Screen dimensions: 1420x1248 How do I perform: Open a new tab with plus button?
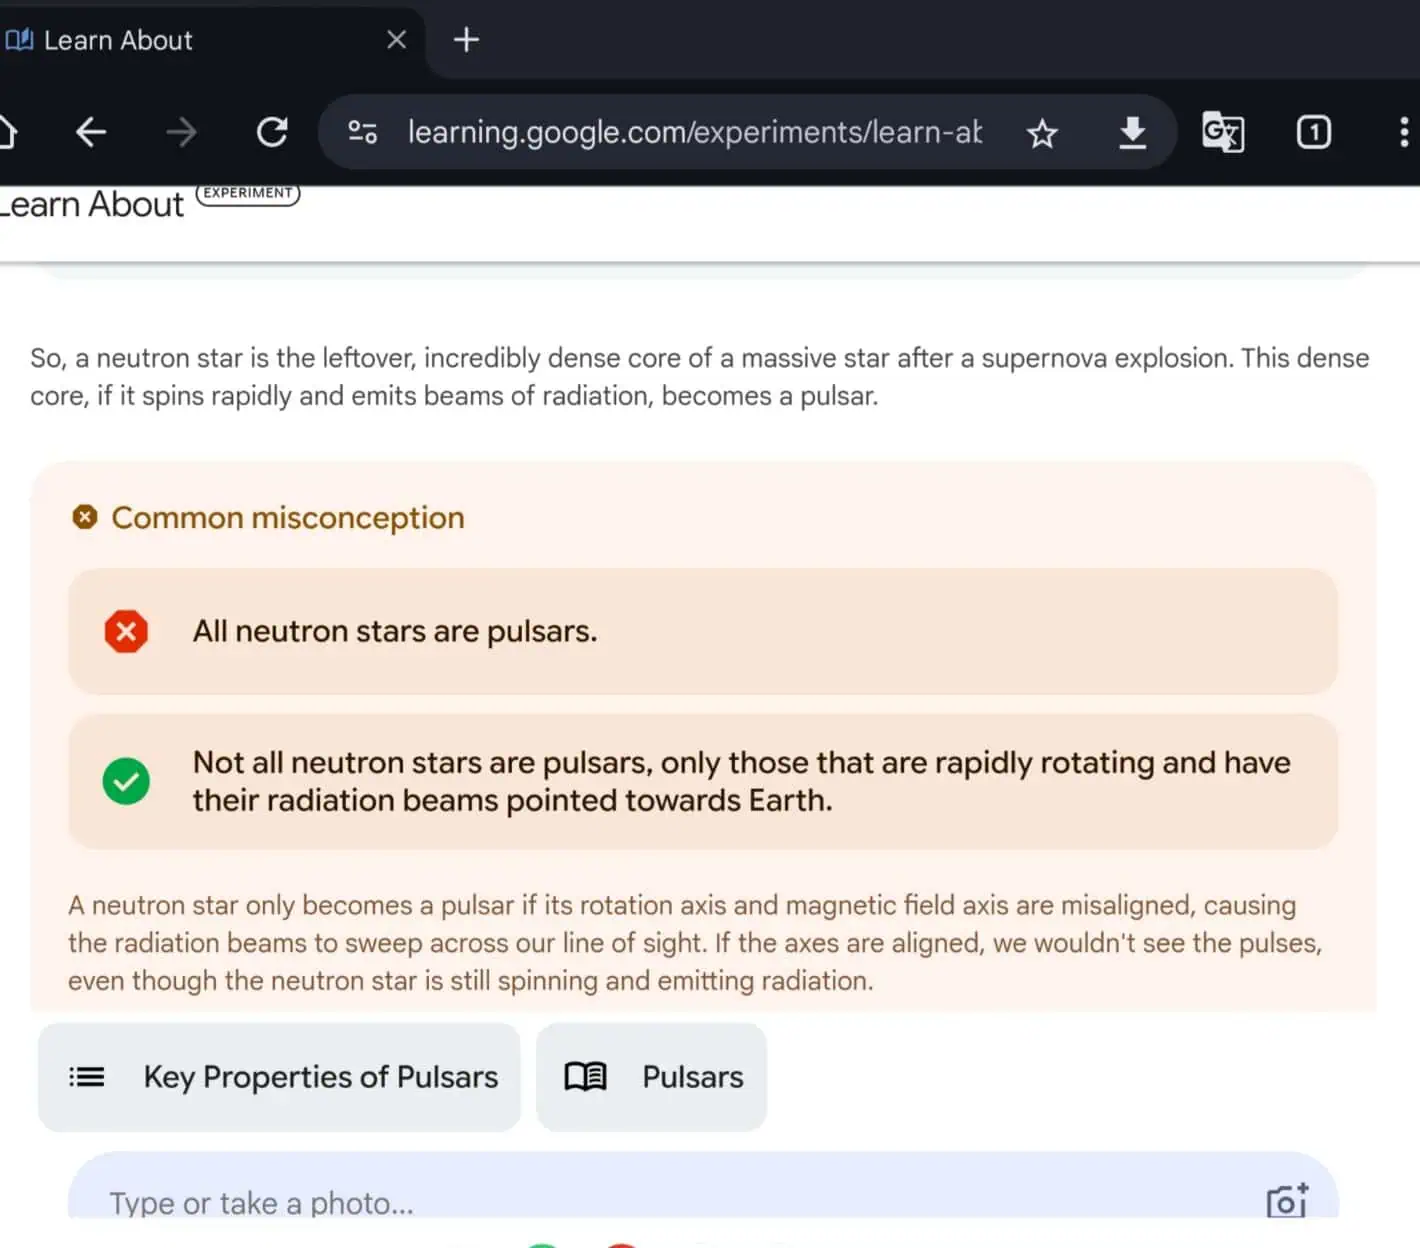tap(466, 40)
